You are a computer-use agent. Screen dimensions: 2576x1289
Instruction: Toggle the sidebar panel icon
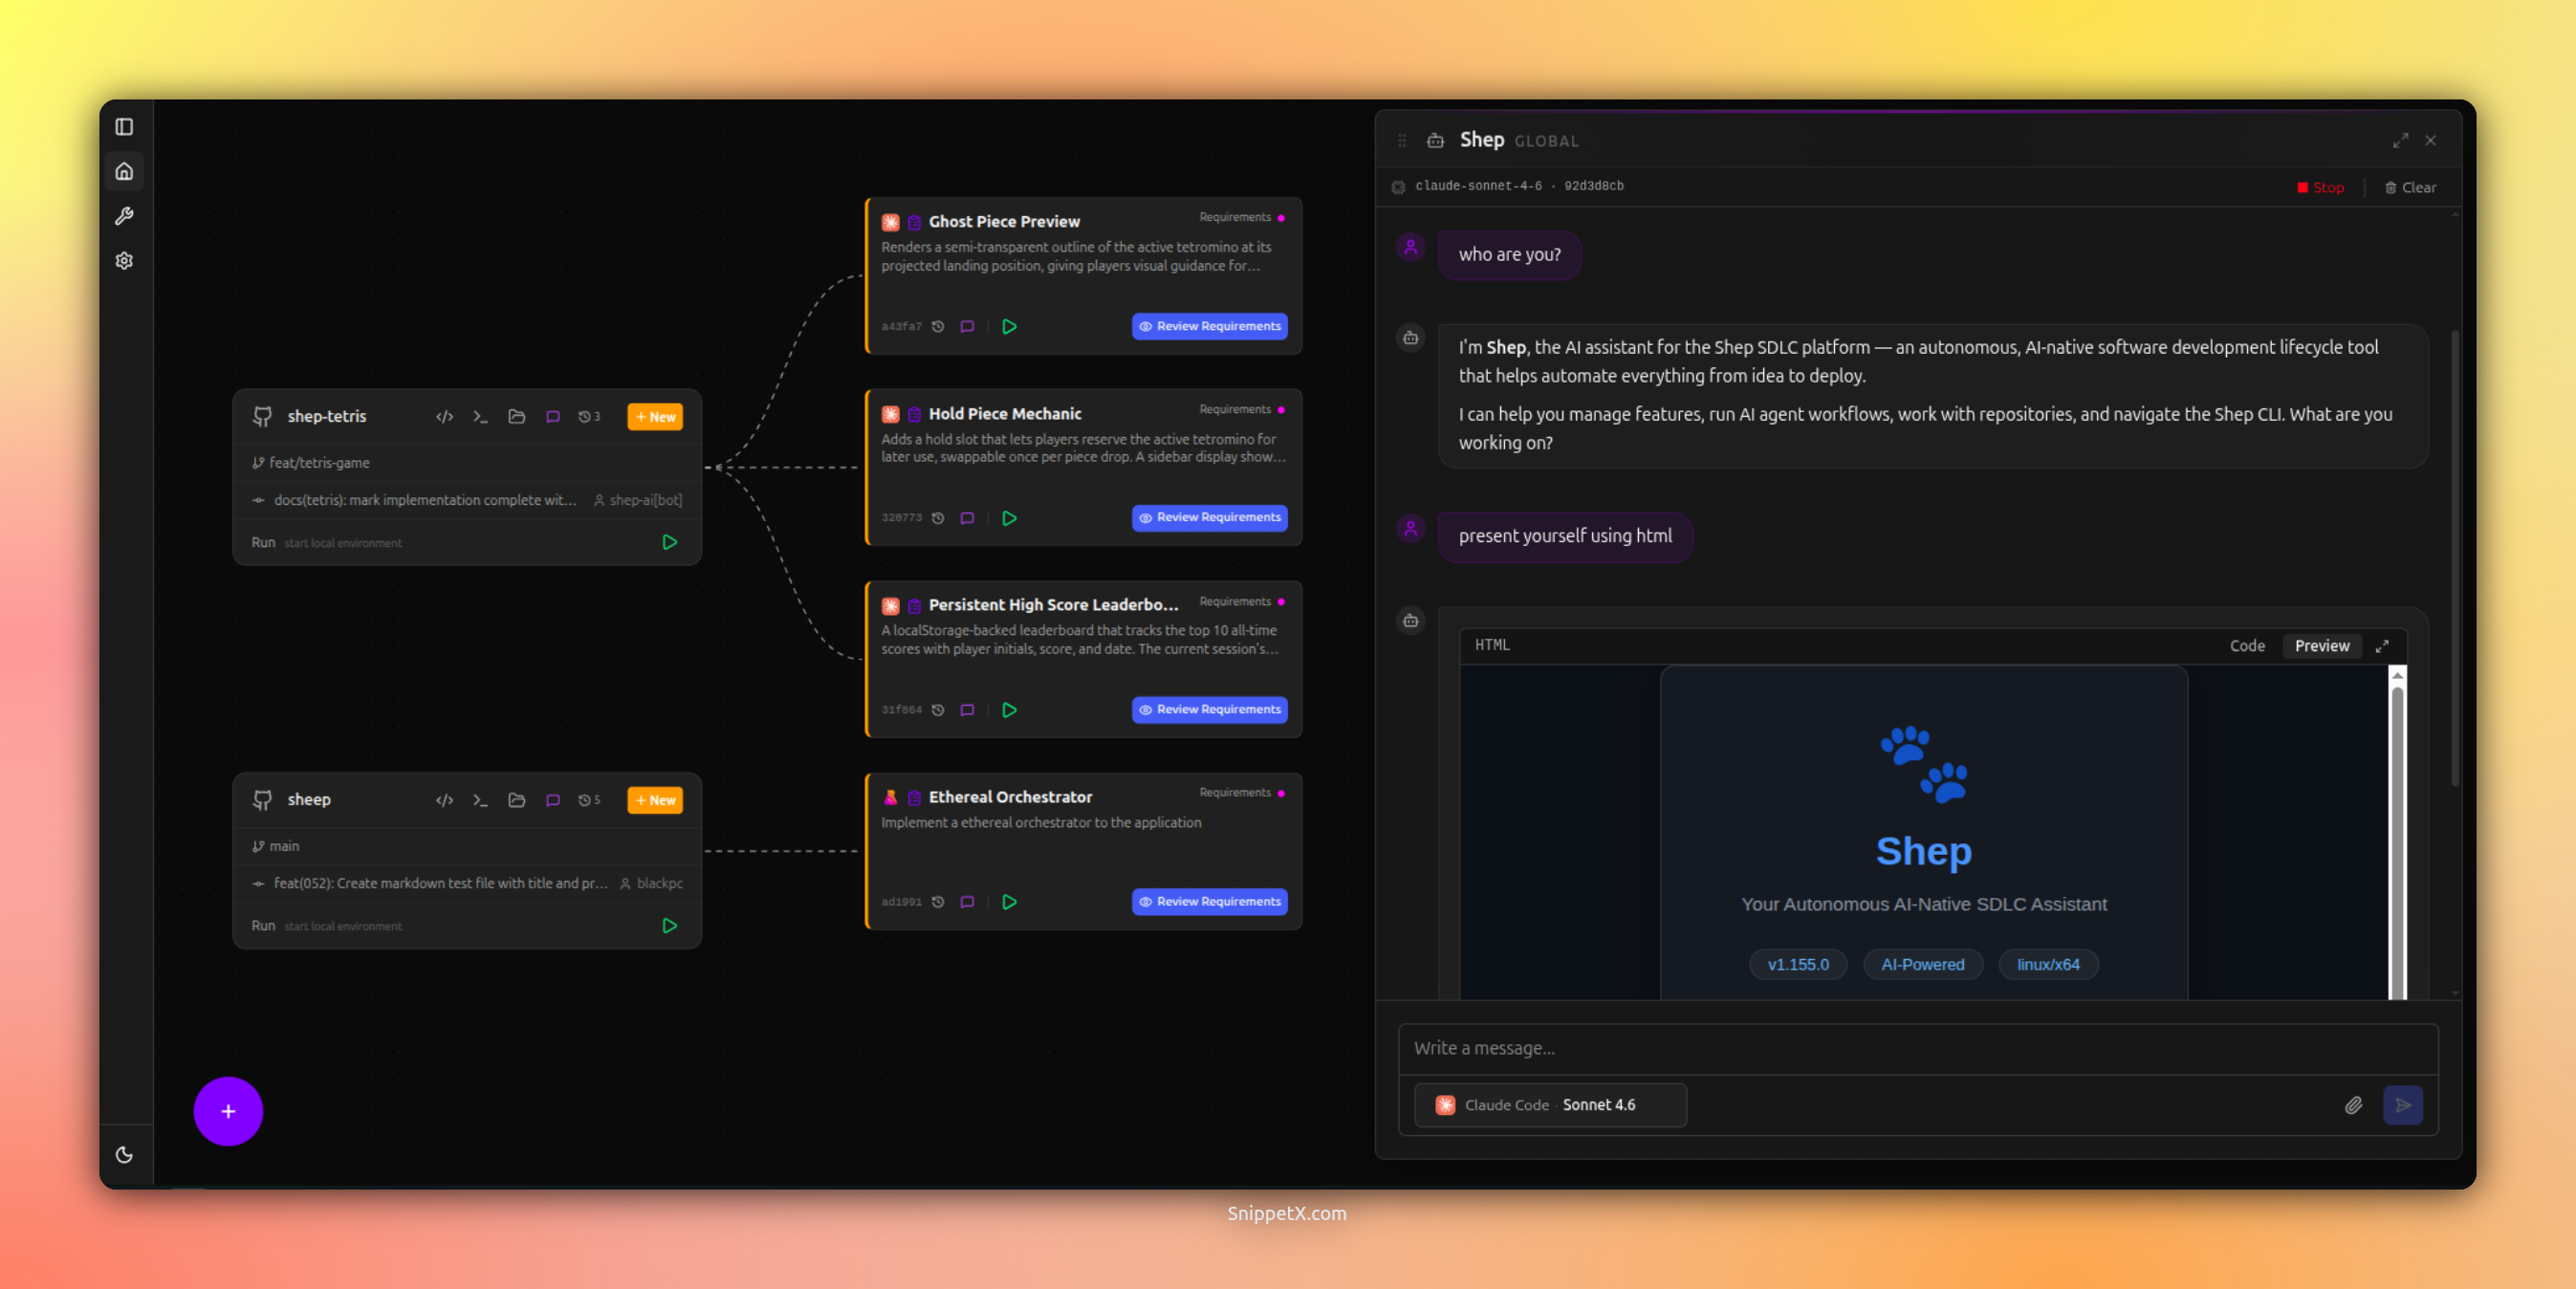(x=124, y=127)
